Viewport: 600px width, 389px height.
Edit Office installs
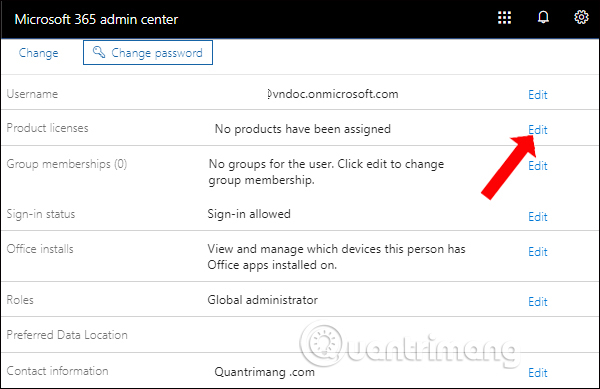pos(538,252)
